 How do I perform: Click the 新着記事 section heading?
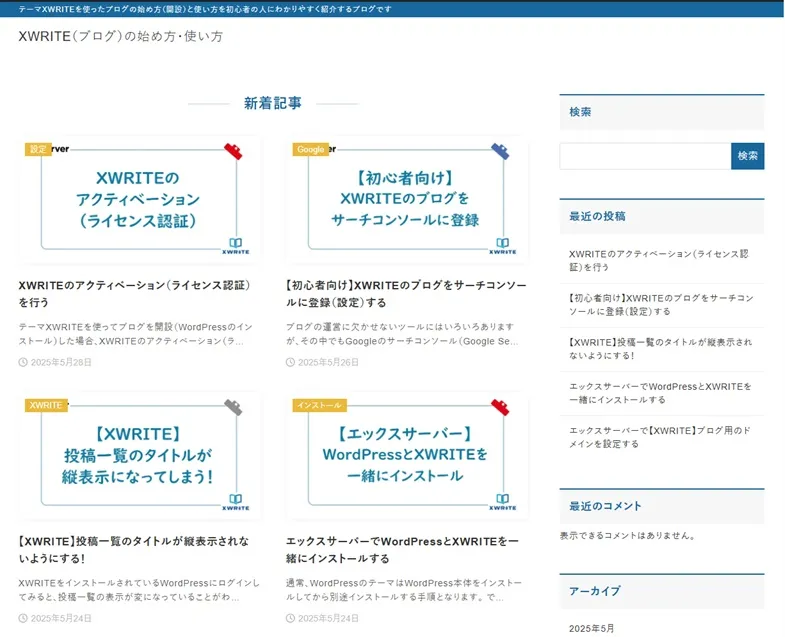tap(273, 103)
